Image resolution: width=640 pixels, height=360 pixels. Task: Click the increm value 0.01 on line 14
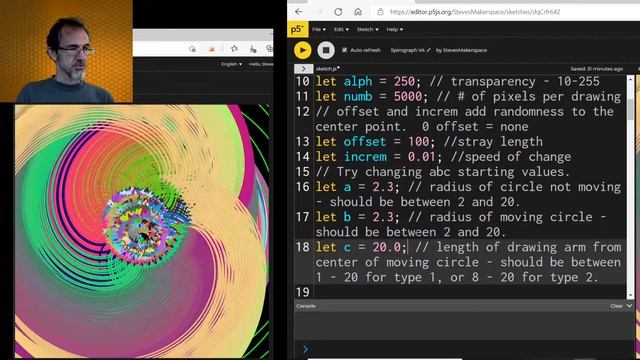(x=422, y=157)
